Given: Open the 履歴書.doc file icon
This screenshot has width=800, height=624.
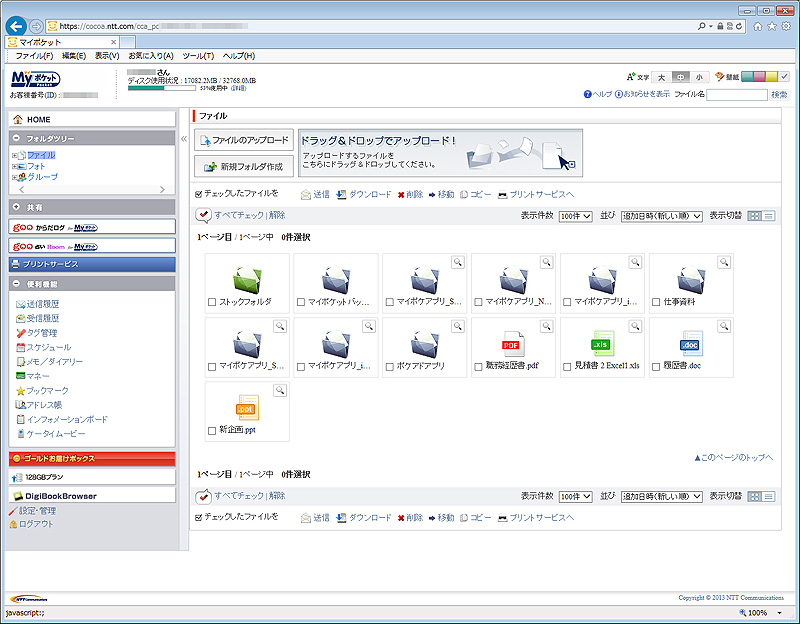Looking at the screenshot, I should tap(691, 343).
